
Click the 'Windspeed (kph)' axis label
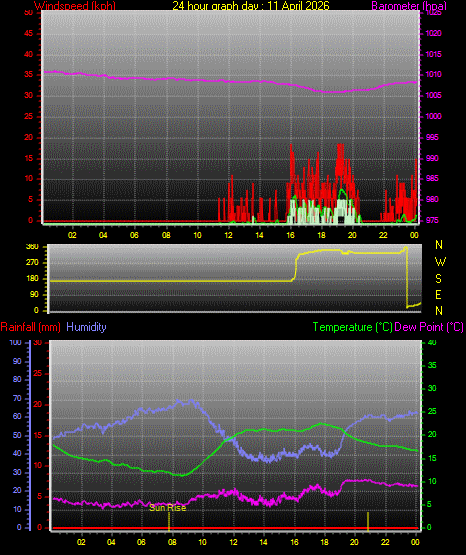click(x=75, y=6)
